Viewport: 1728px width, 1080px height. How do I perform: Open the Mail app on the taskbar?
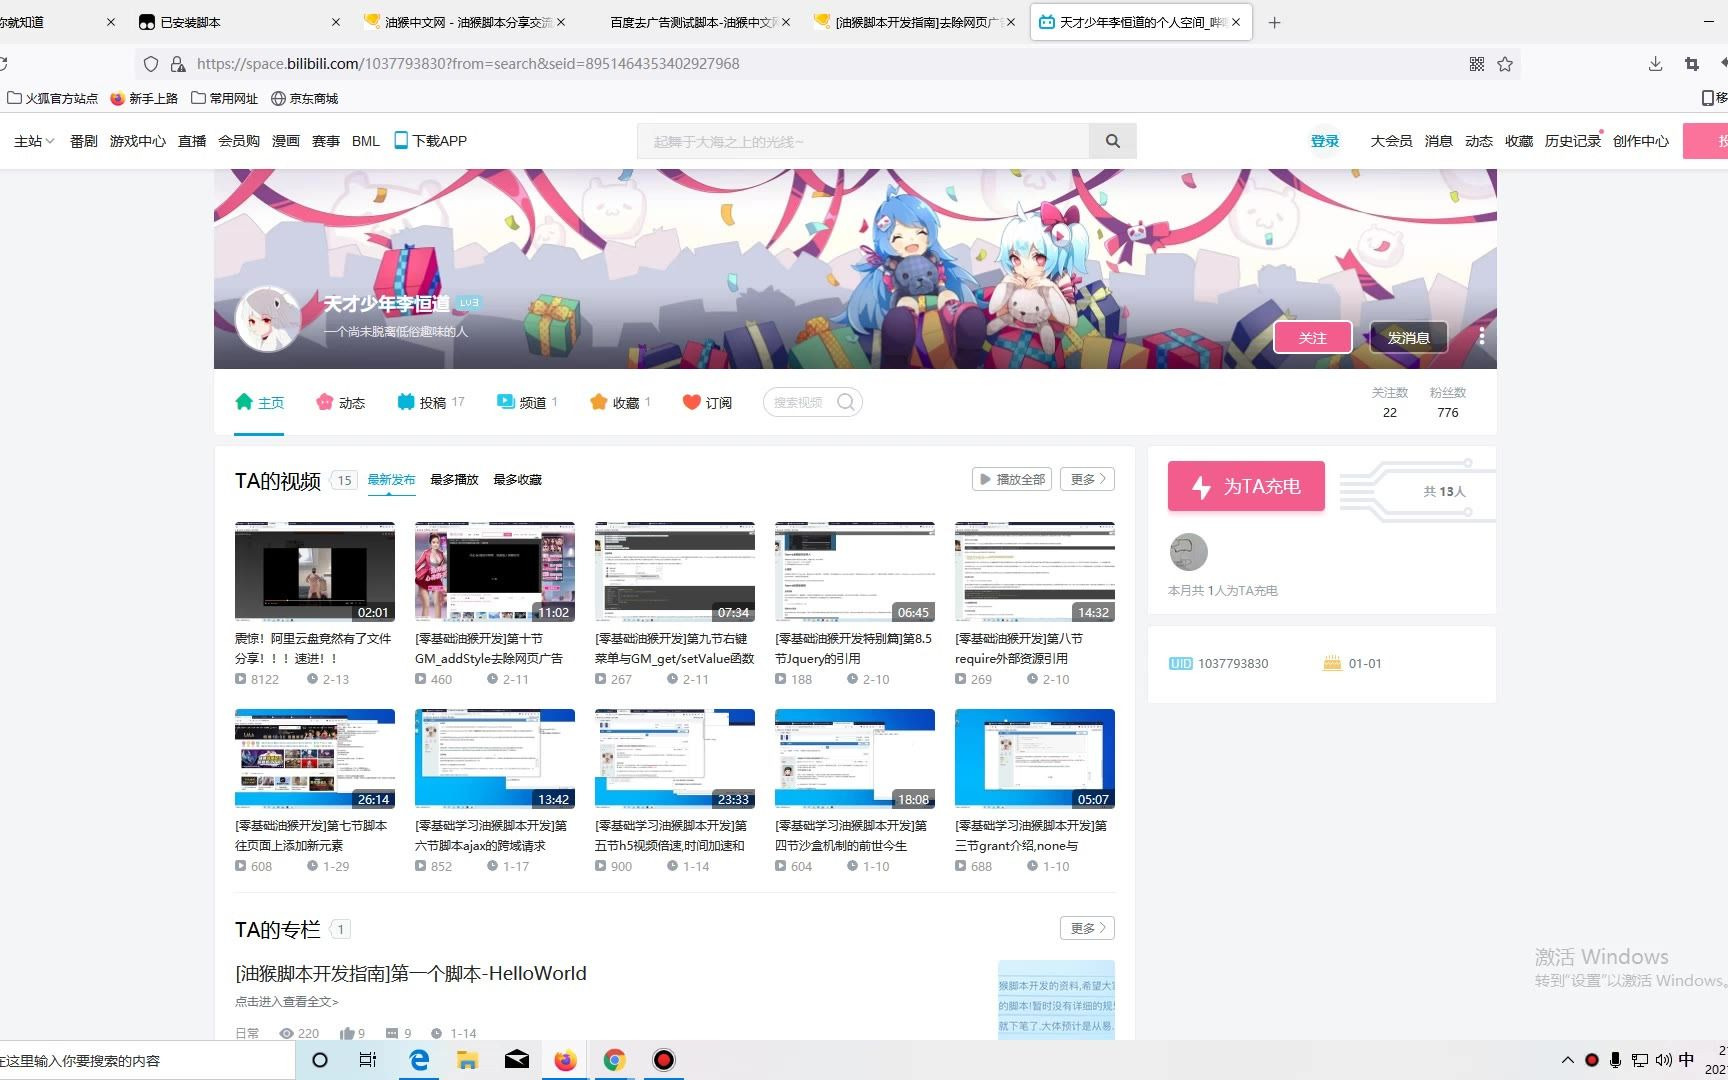[517, 1060]
